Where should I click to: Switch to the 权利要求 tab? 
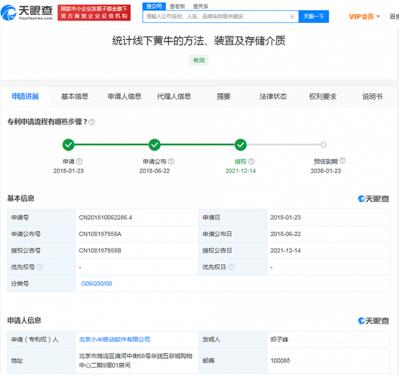click(x=323, y=96)
